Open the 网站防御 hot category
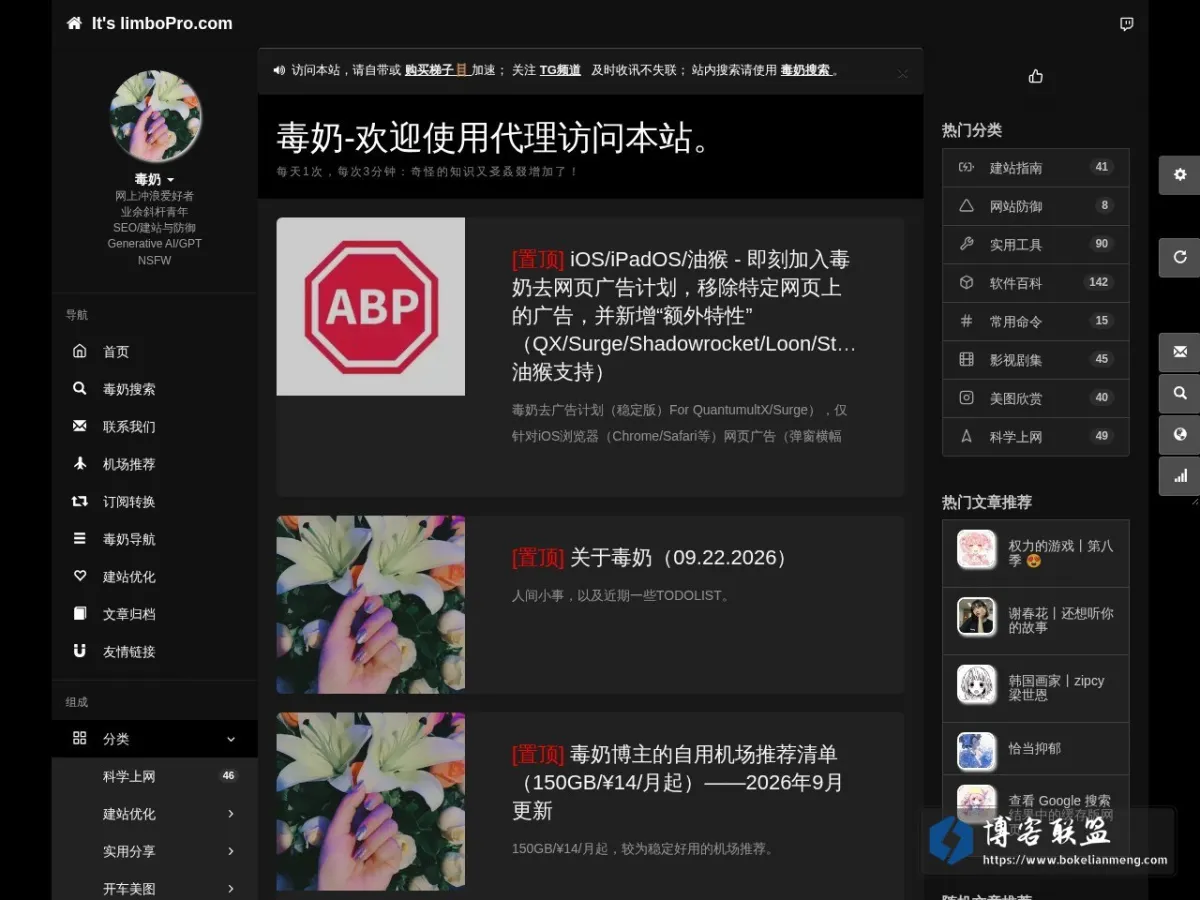Screen dimensions: 1200x900 pos(1035,206)
